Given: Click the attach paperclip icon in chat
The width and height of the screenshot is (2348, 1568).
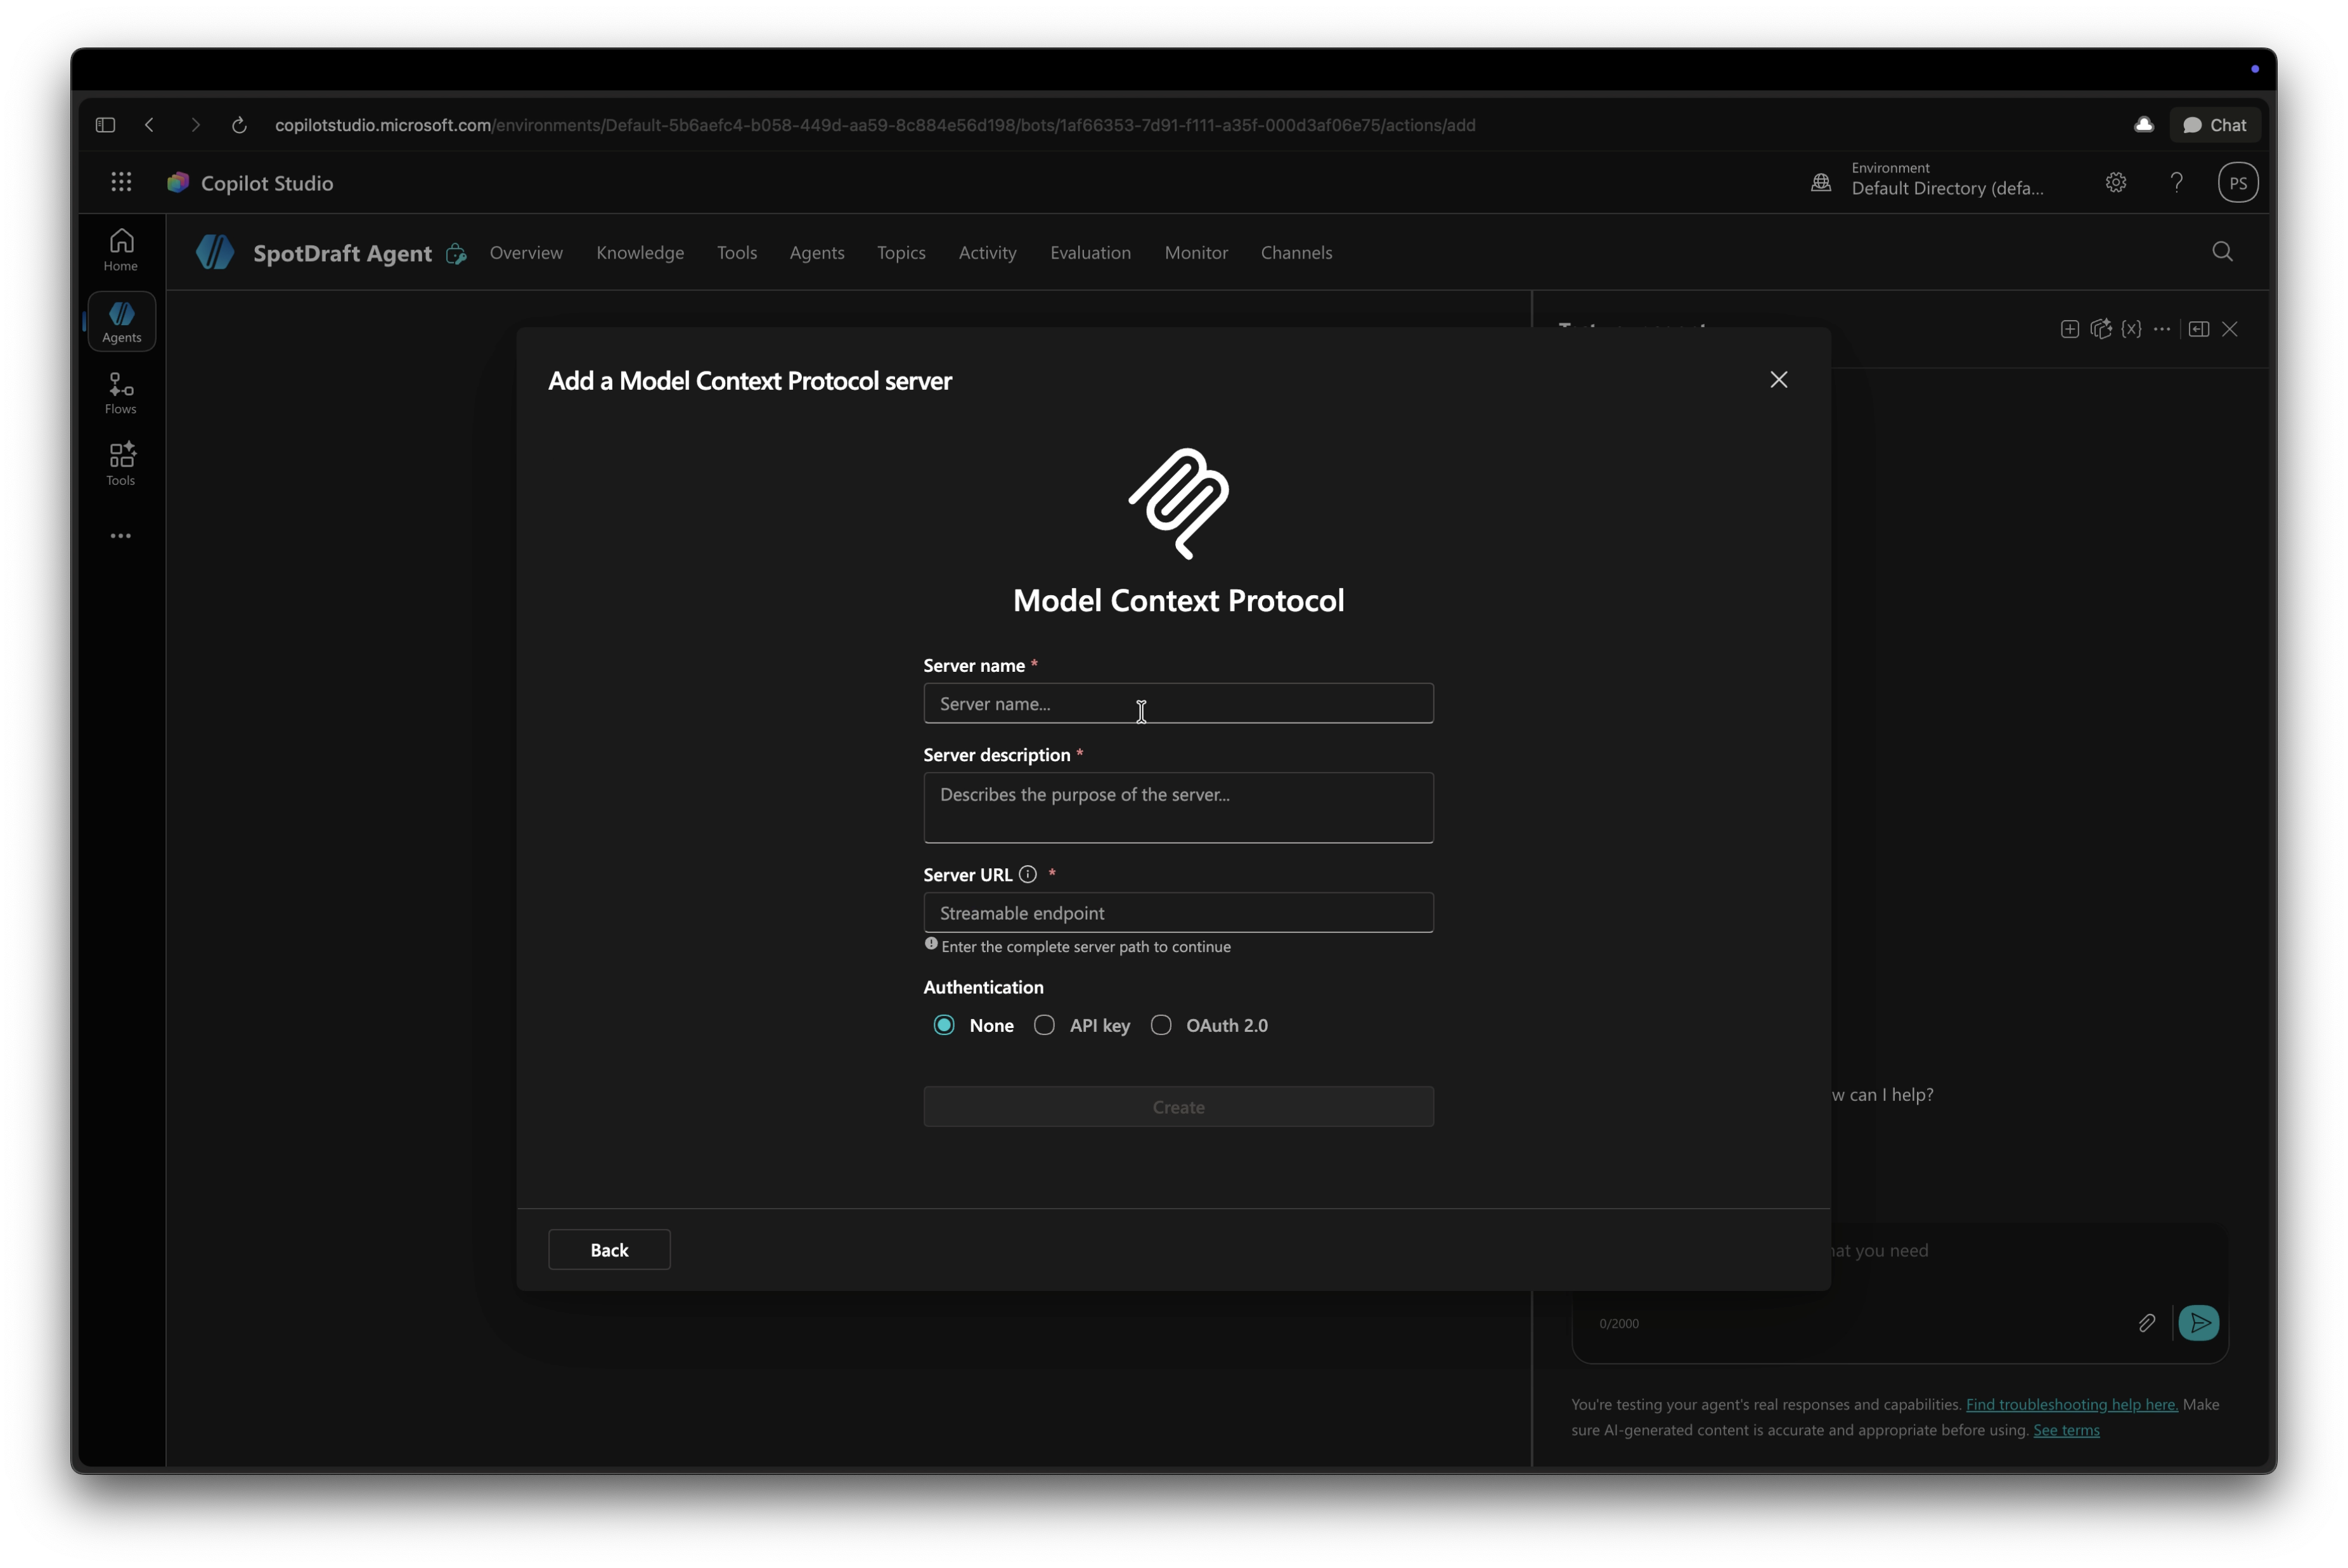Looking at the screenshot, I should (x=2146, y=1324).
